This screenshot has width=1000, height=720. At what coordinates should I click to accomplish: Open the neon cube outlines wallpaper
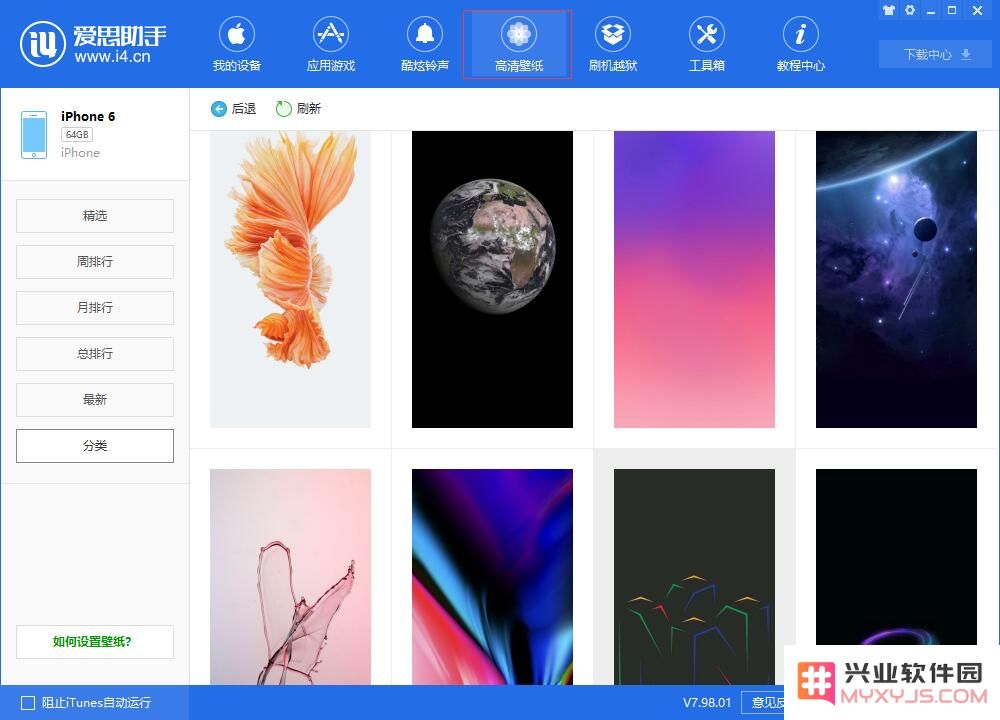pyautogui.click(x=695, y=577)
